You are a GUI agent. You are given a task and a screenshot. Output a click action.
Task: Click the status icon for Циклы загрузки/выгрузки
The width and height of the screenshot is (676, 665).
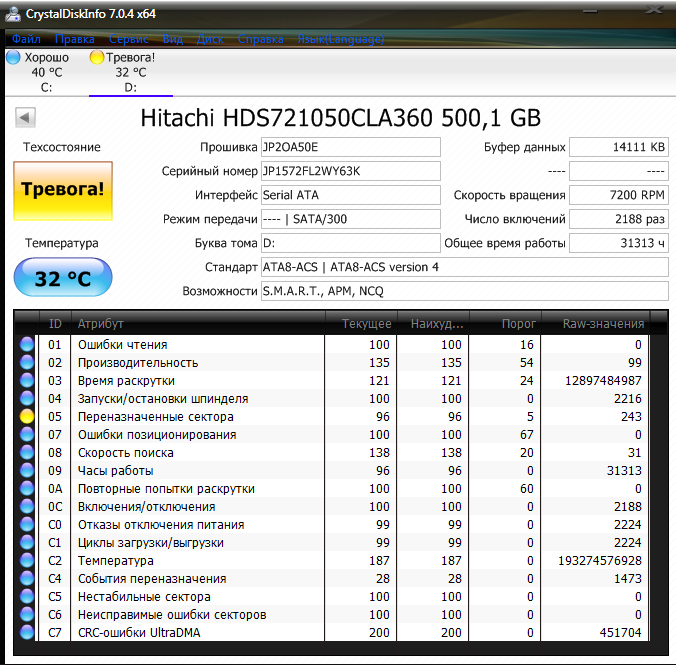(27, 543)
